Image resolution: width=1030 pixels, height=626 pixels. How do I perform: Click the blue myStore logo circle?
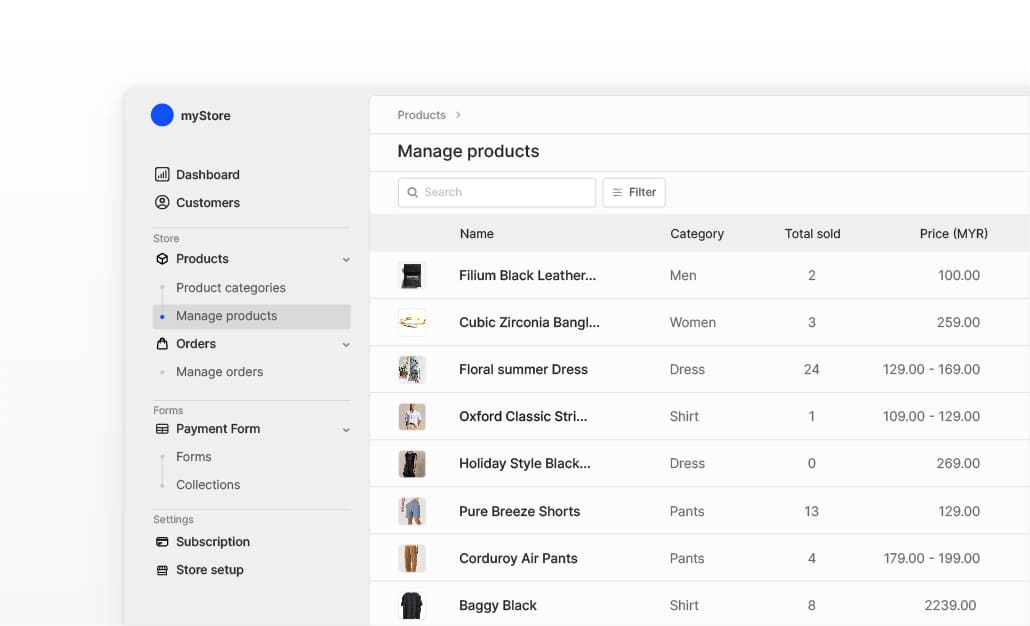coord(162,115)
